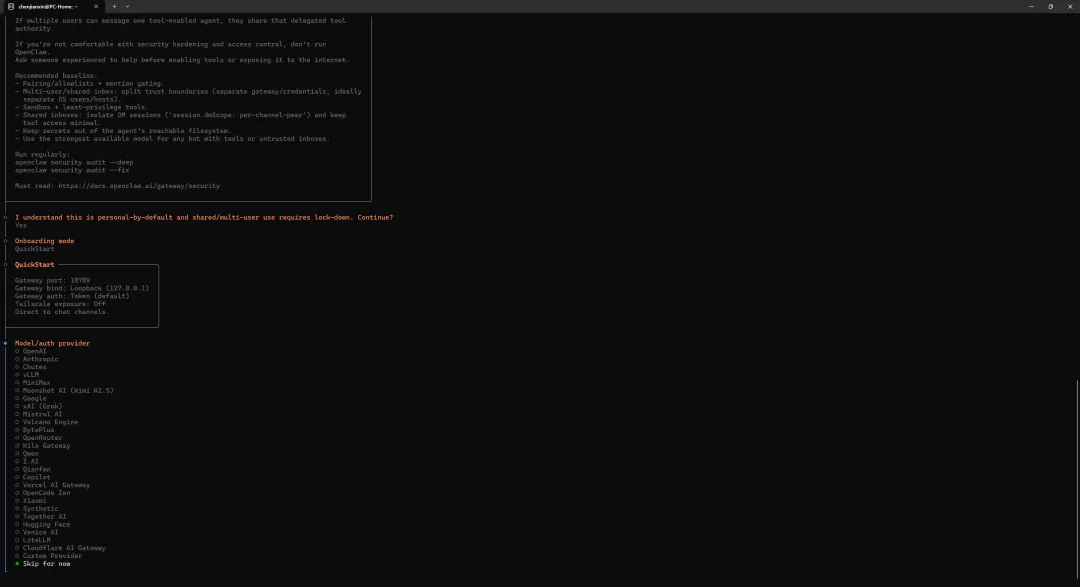Viewport: 1080px width, 587px height.
Task: Click the 'Tailscale exposure: Off' line
Action: (x=61, y=304)
